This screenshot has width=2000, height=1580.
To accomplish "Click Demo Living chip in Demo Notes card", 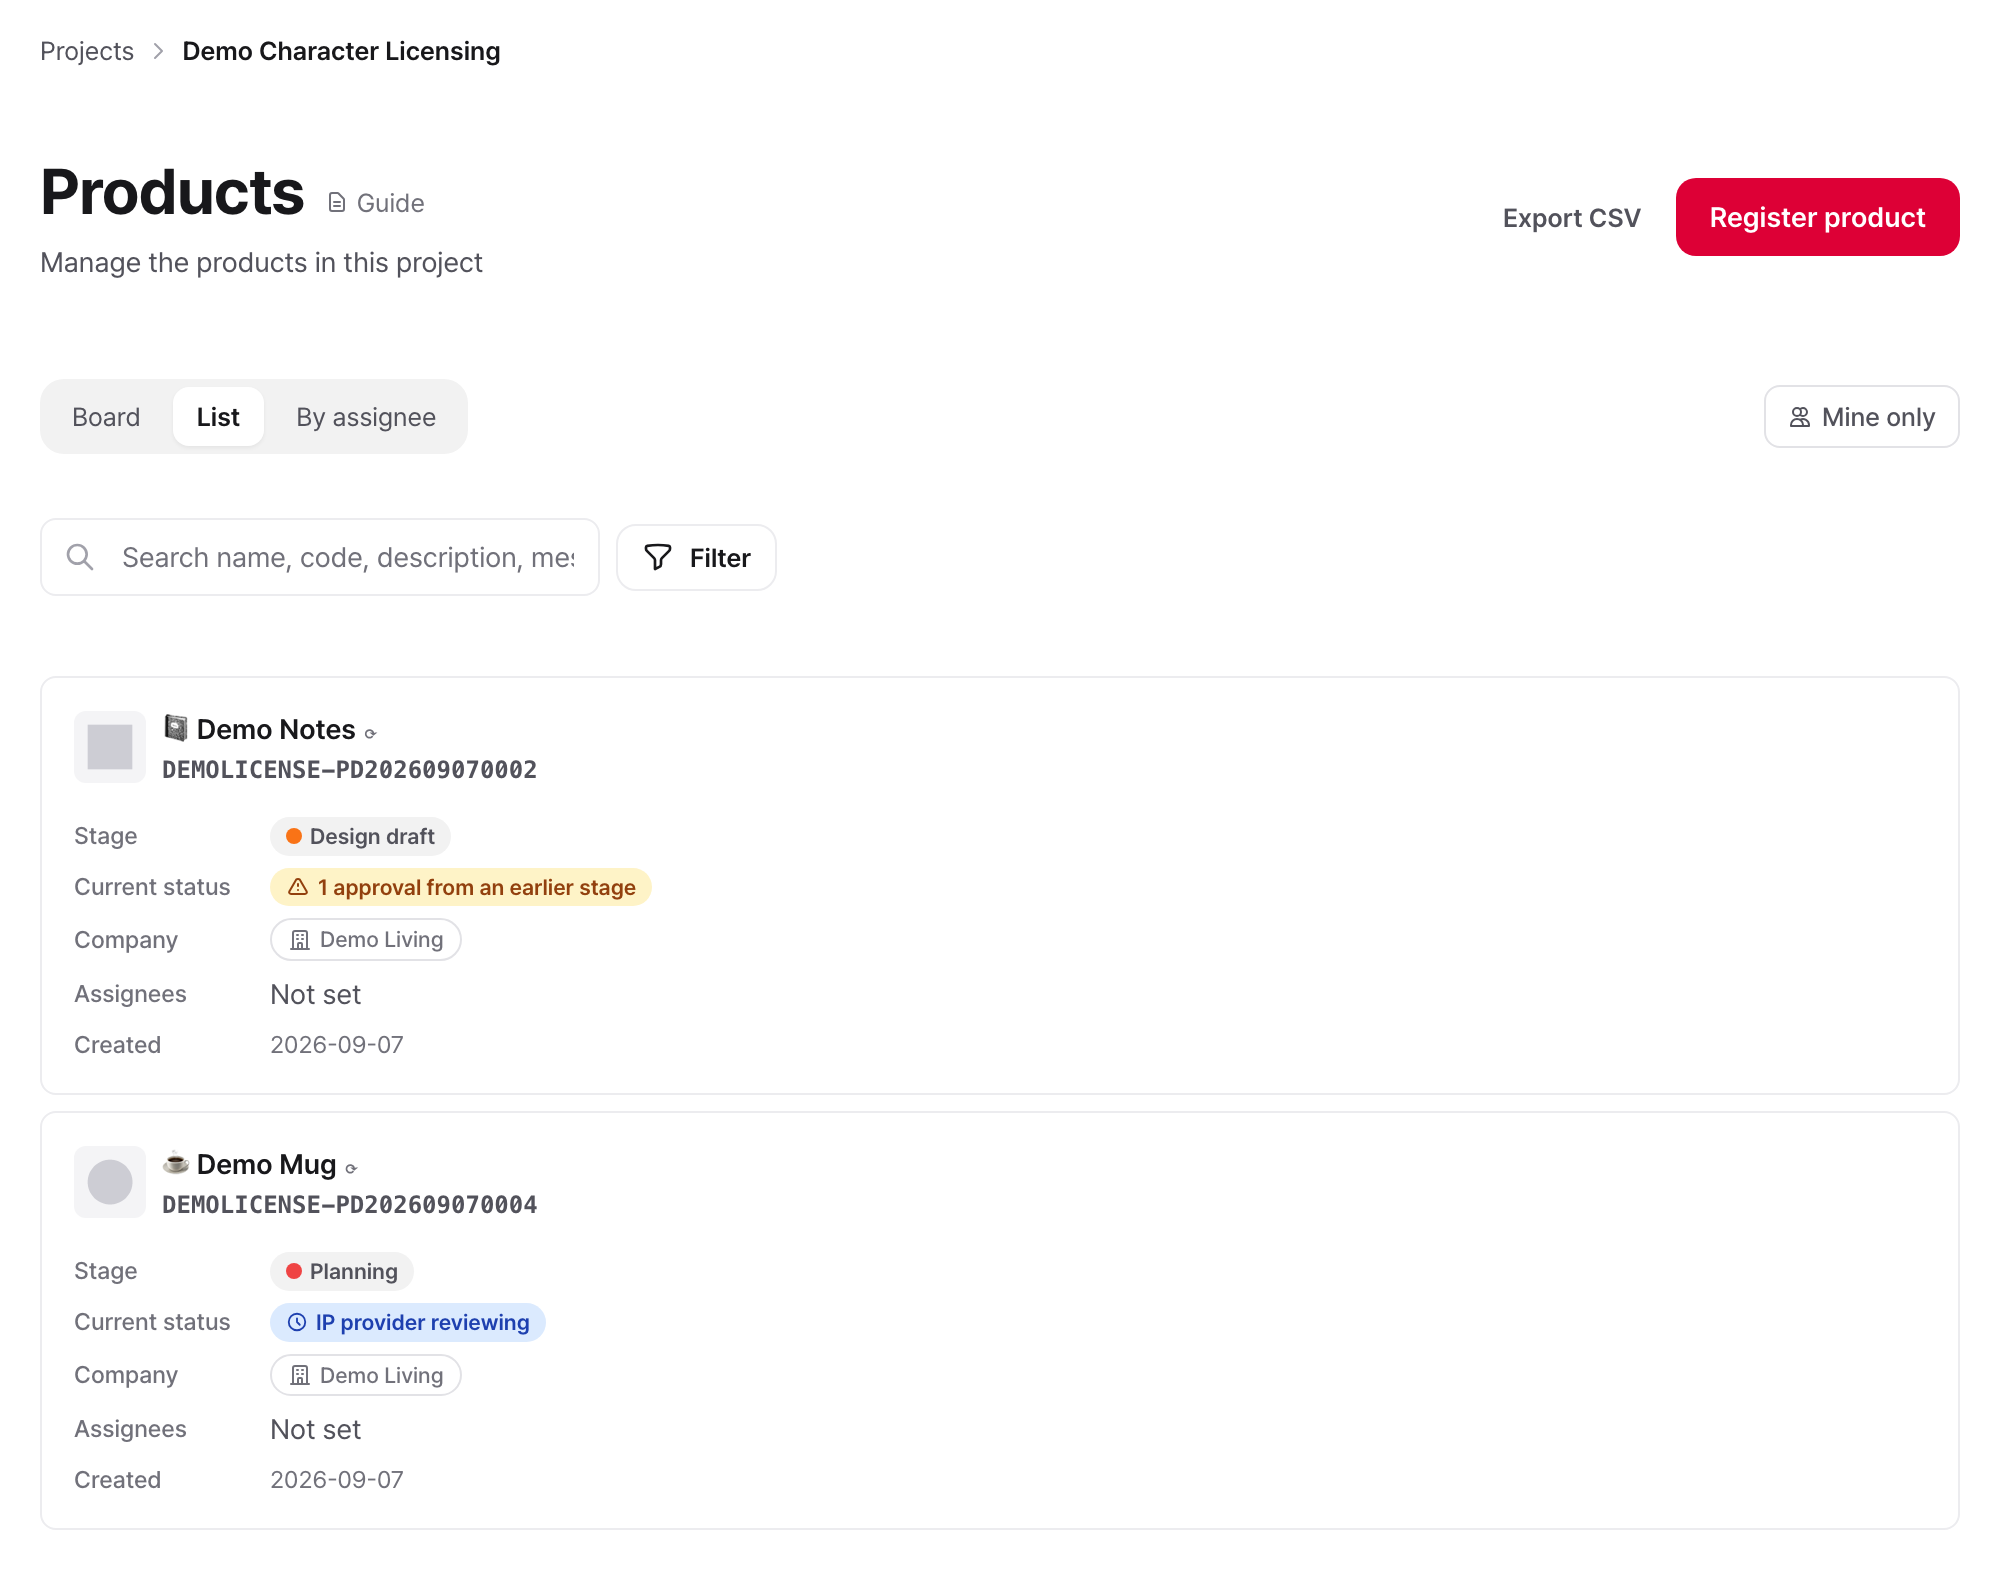I will (366, 940).
